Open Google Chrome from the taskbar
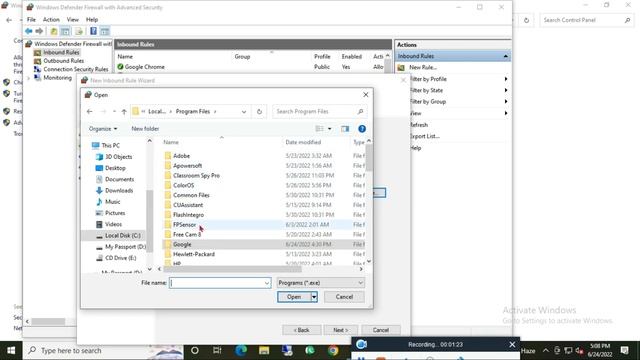640x360 pixels. click(x=333, y=351)
